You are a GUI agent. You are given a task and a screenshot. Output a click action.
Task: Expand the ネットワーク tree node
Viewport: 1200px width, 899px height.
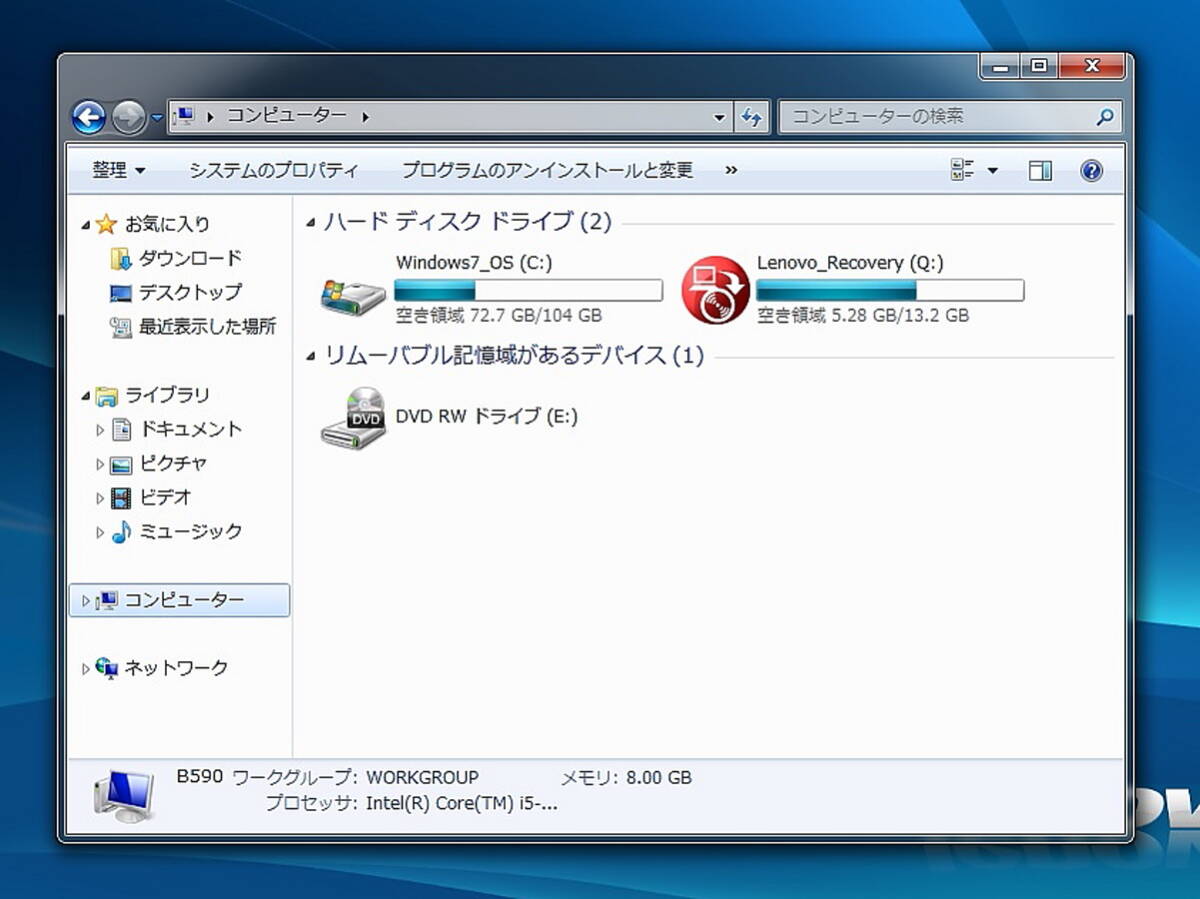pyautogui.click(x=86, y=669)
